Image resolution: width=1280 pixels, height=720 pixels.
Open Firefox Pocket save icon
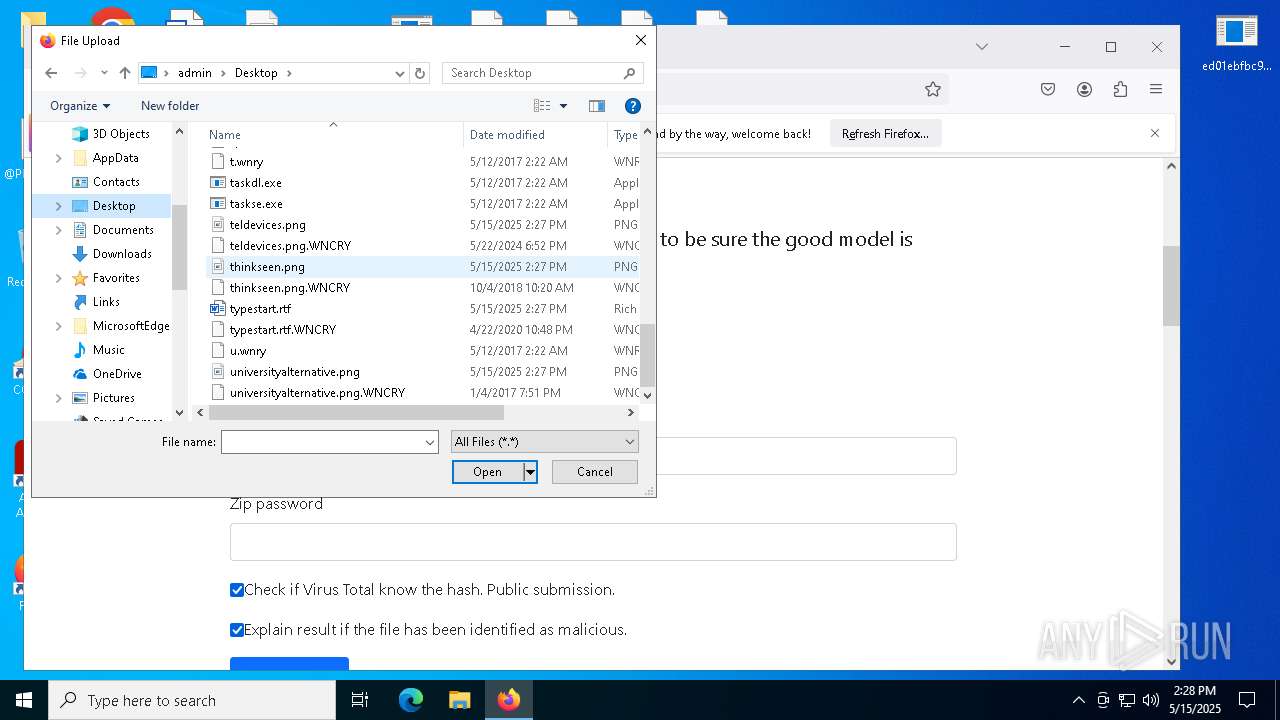pos(1048,89)
